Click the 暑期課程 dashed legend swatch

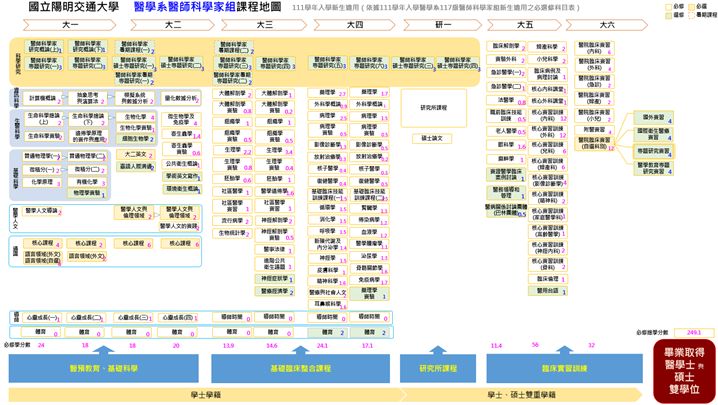point(691,15)
